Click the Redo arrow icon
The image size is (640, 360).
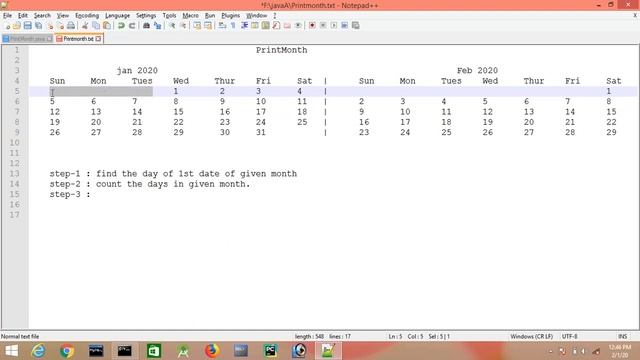tap(132, 26)
